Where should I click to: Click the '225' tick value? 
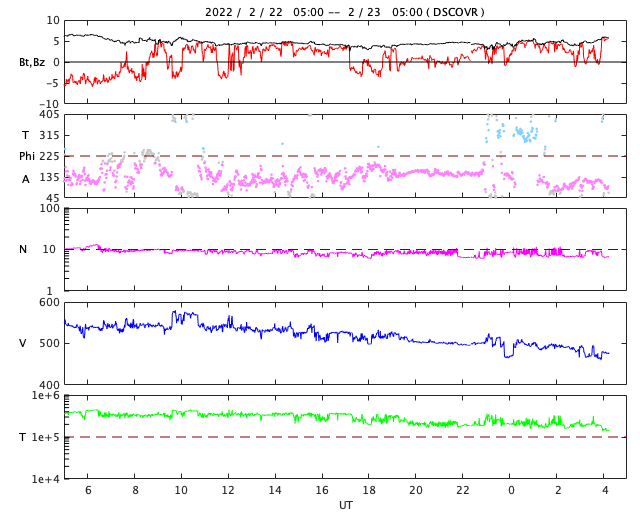(49, 156)
